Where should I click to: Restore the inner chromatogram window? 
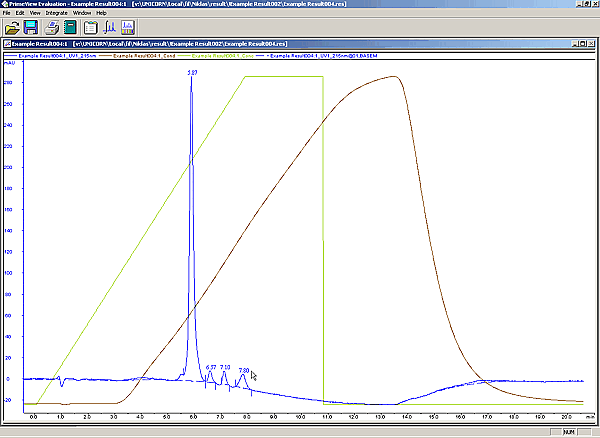tap(583, 44)
